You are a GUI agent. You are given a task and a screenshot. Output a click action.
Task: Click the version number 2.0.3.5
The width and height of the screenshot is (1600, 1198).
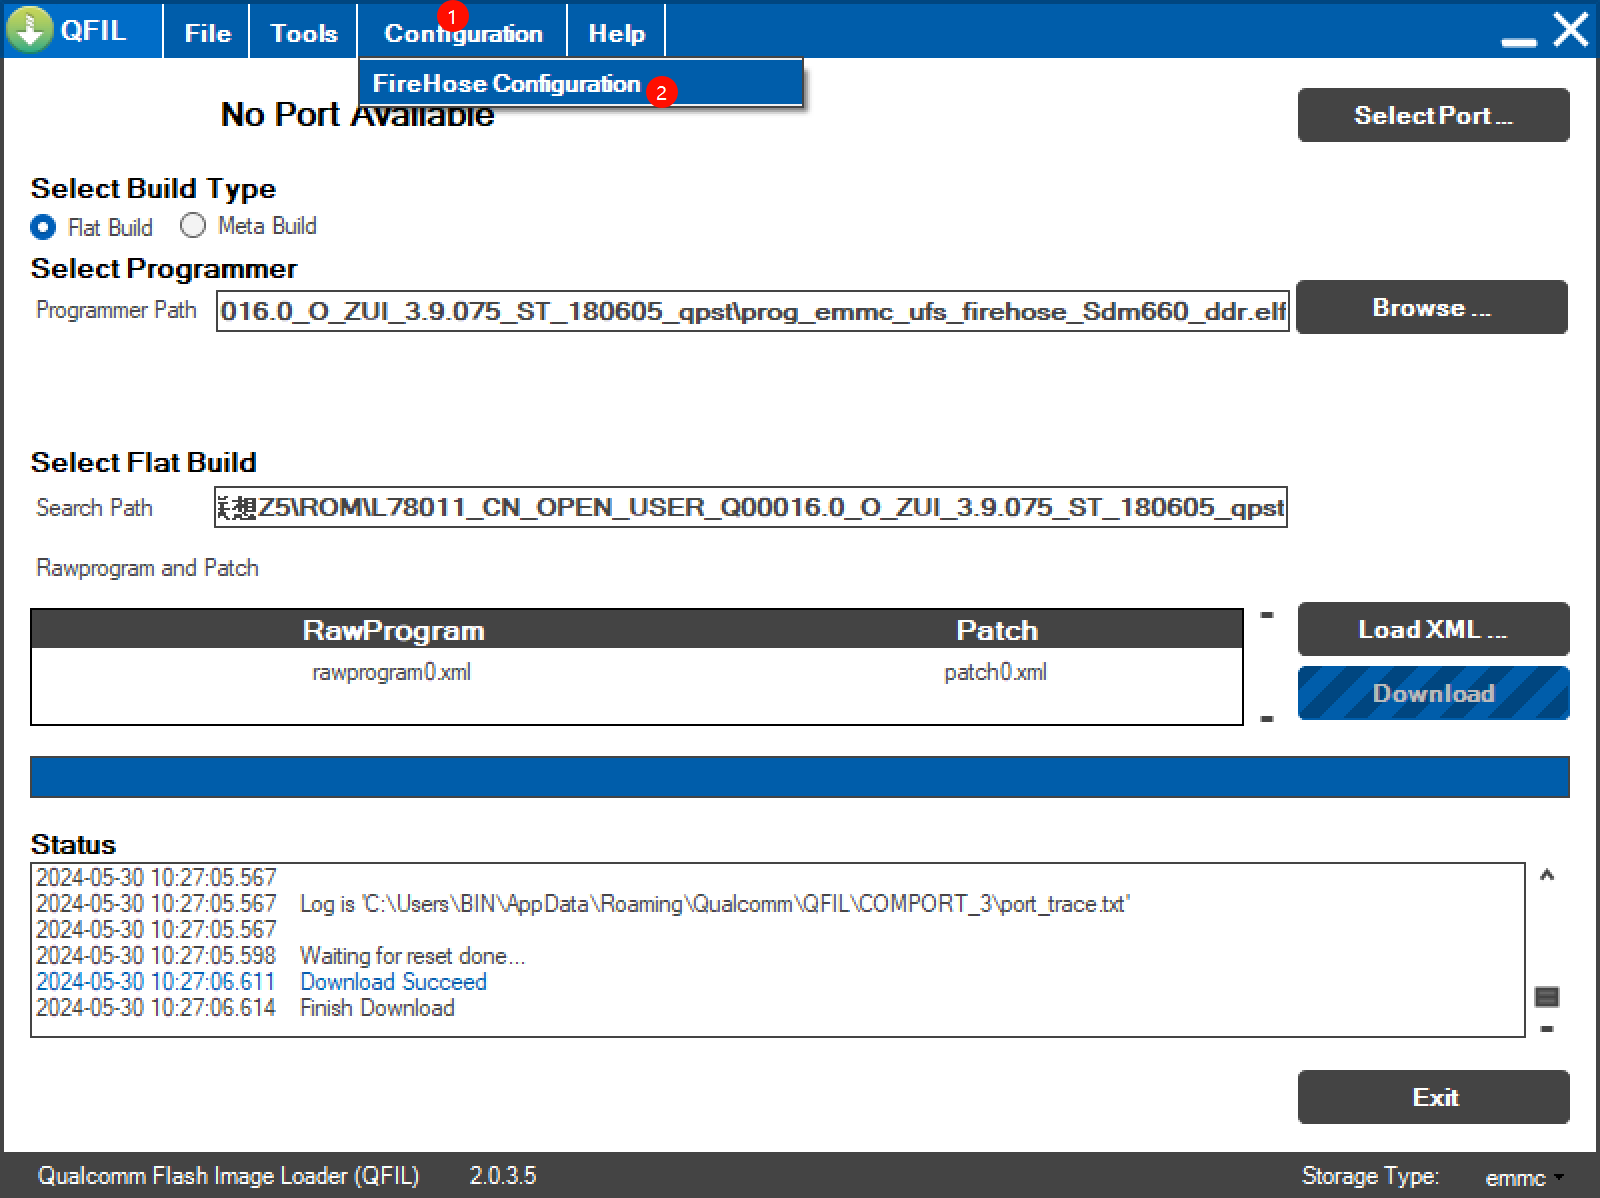click(x=503, y=1176)
